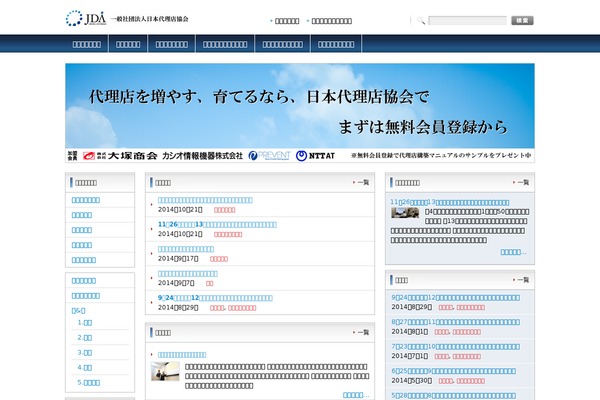Viewport: 600px width, 400px height.
Task: Open the 11/26 headline dated 2014 10 21
Action: [217, 224]
